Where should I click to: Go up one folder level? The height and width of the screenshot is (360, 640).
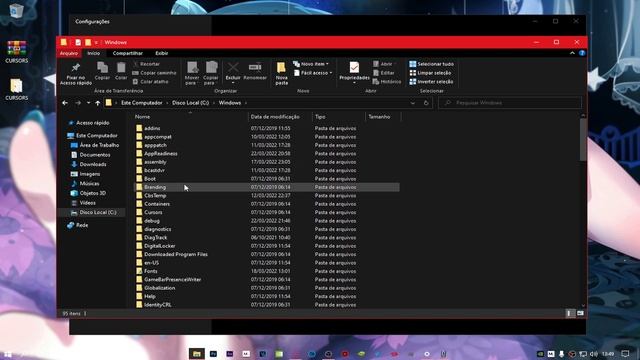(x=98, y=103)
